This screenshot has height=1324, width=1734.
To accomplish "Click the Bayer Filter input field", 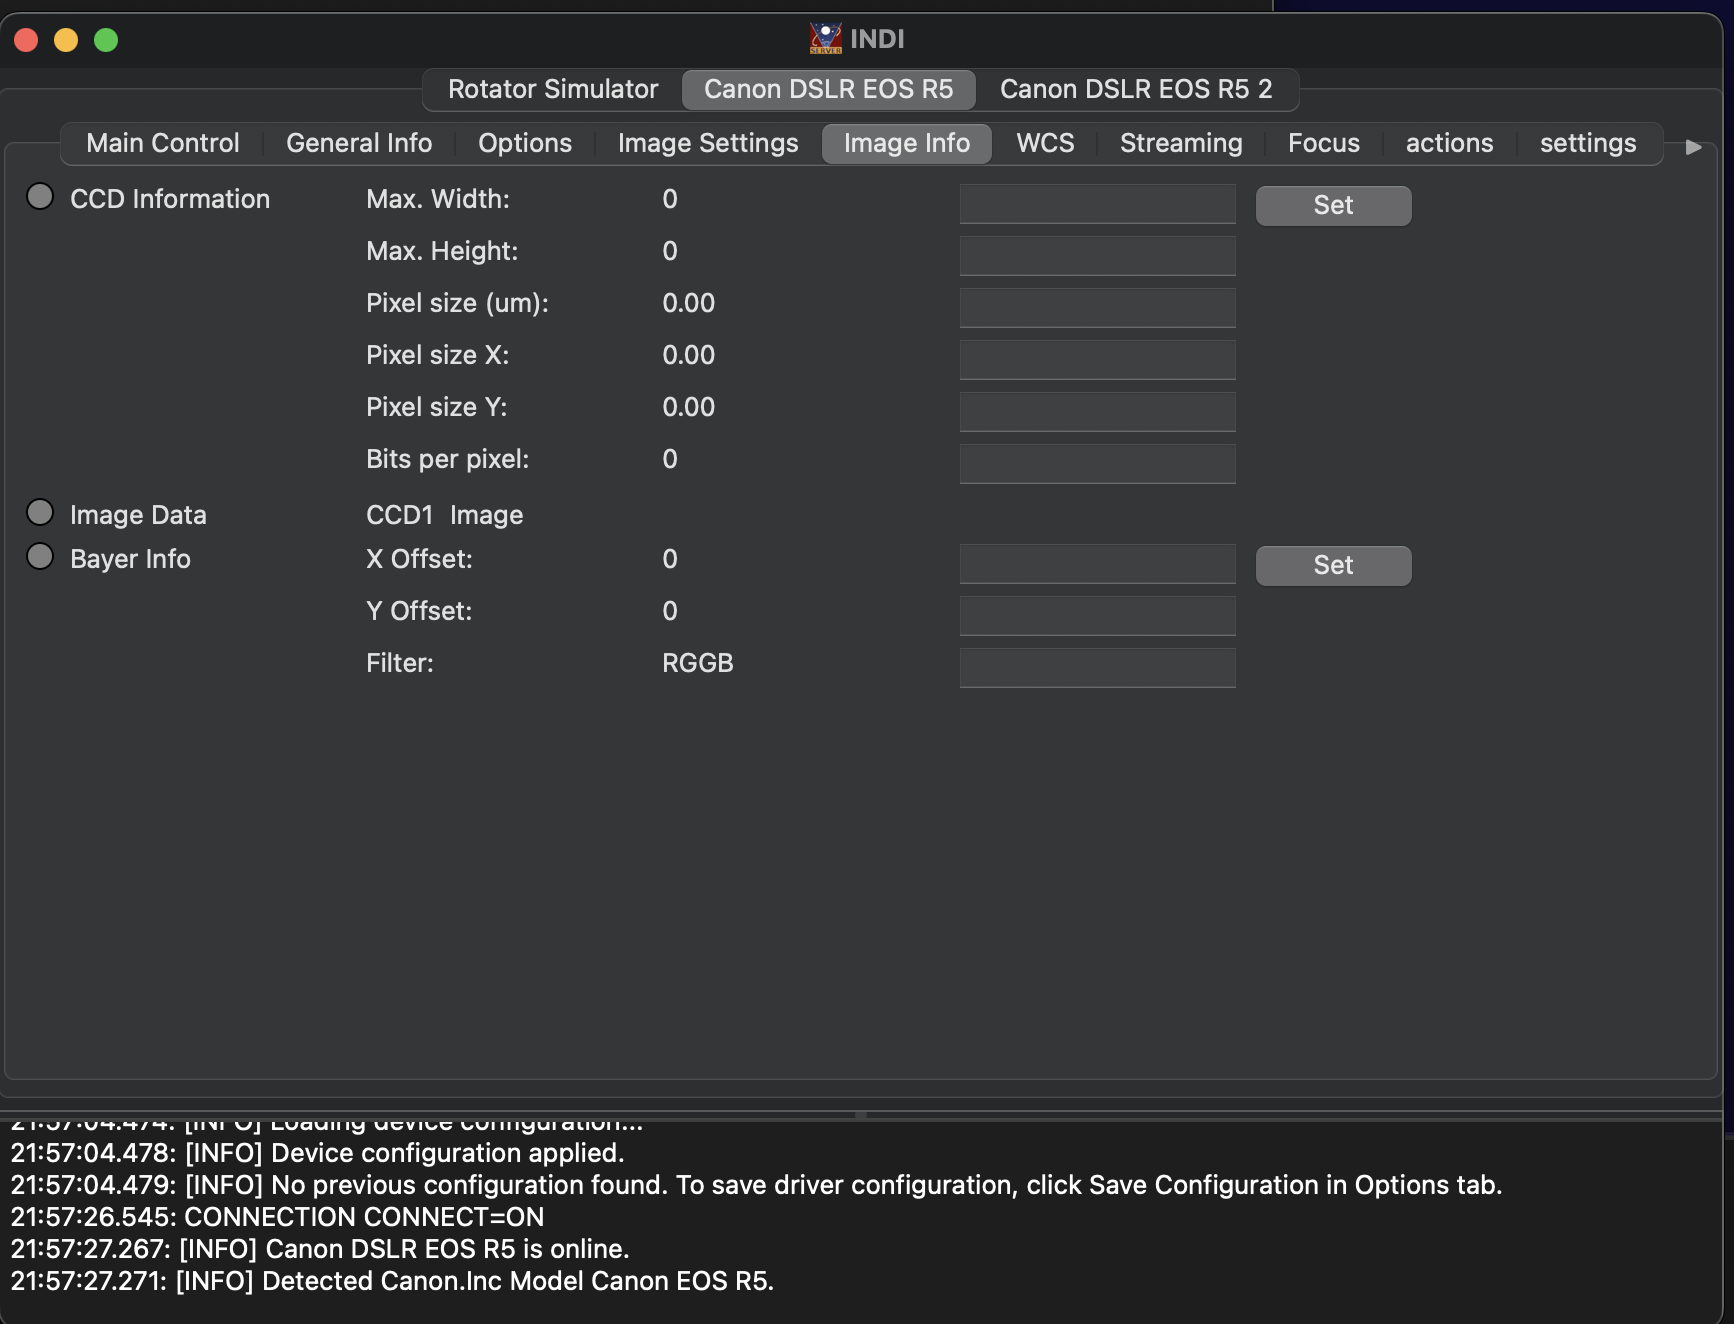I will (x=1097, y=668).
